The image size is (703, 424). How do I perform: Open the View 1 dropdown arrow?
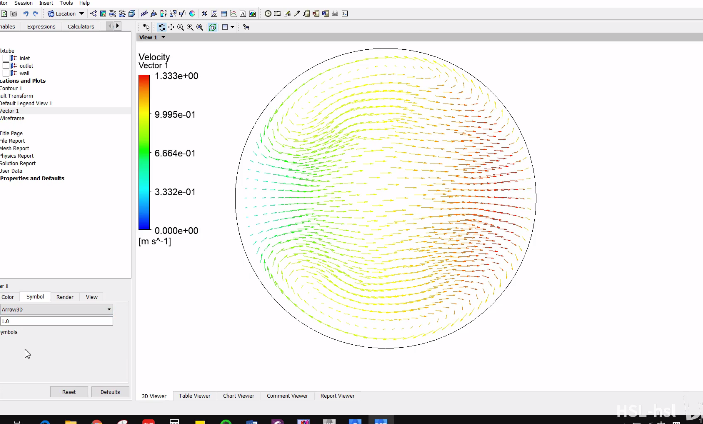coord(163,37)
